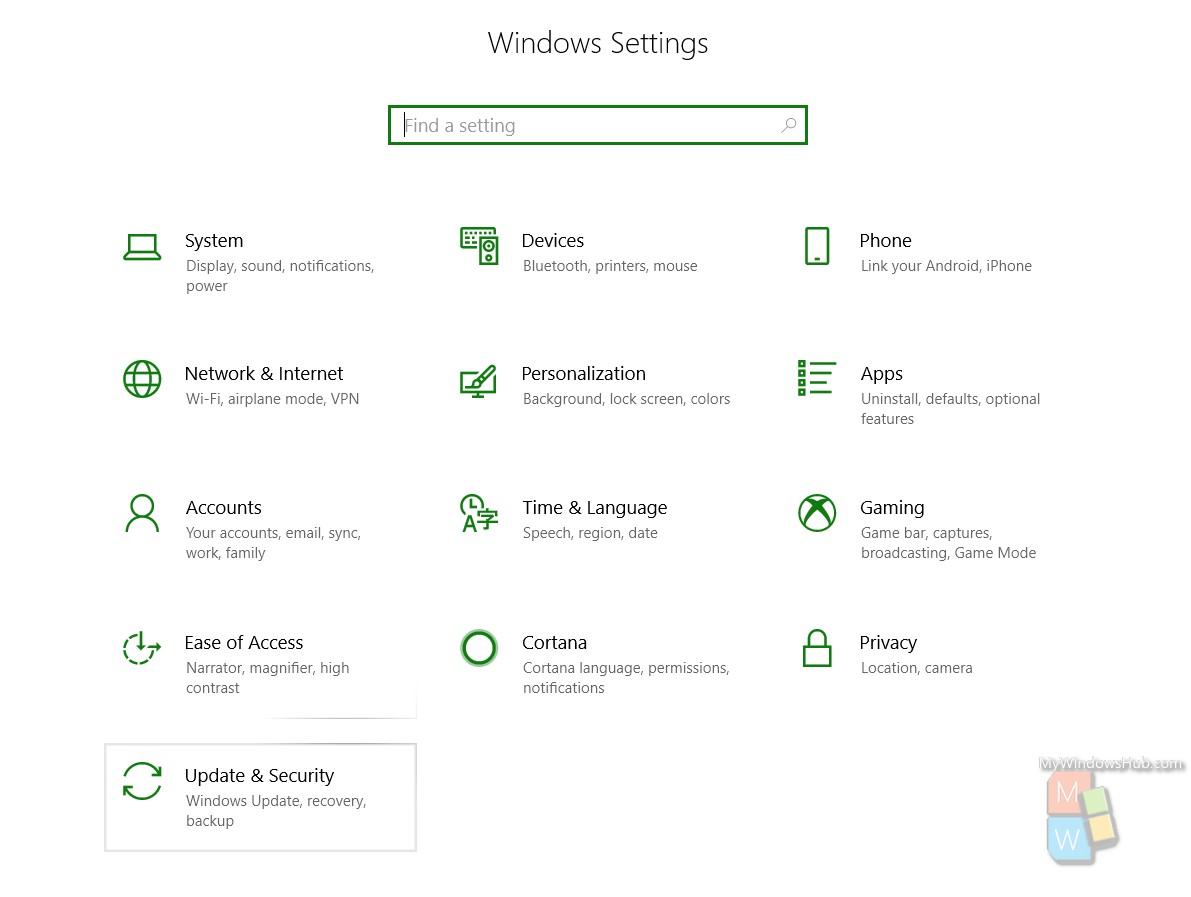
Task: Click 'Background, lock screen, colors' text
Action: coord(627,399)
